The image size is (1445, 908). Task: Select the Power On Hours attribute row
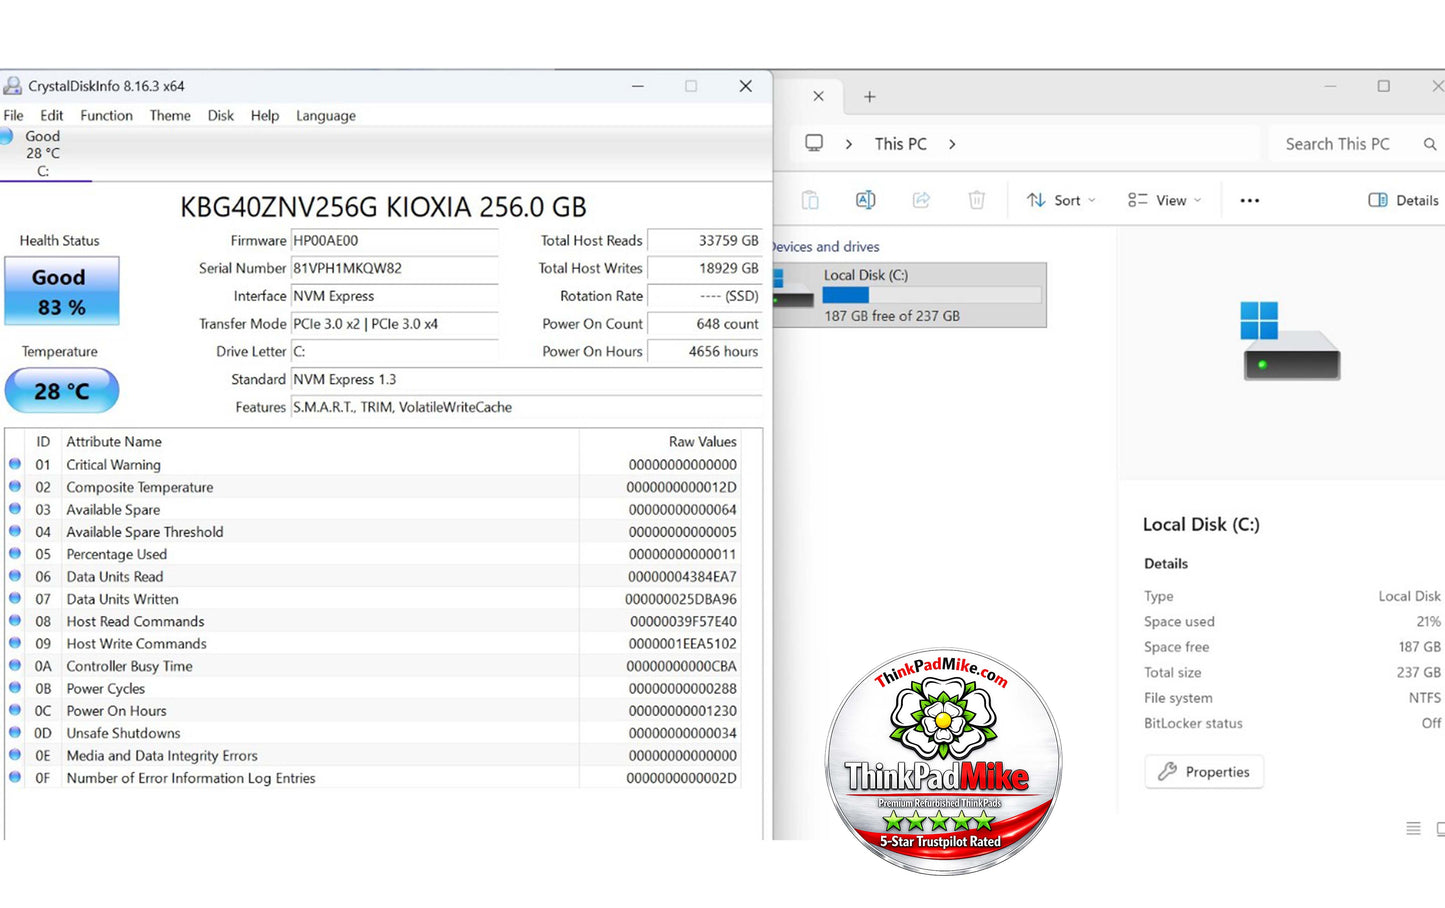click(373, 711)
